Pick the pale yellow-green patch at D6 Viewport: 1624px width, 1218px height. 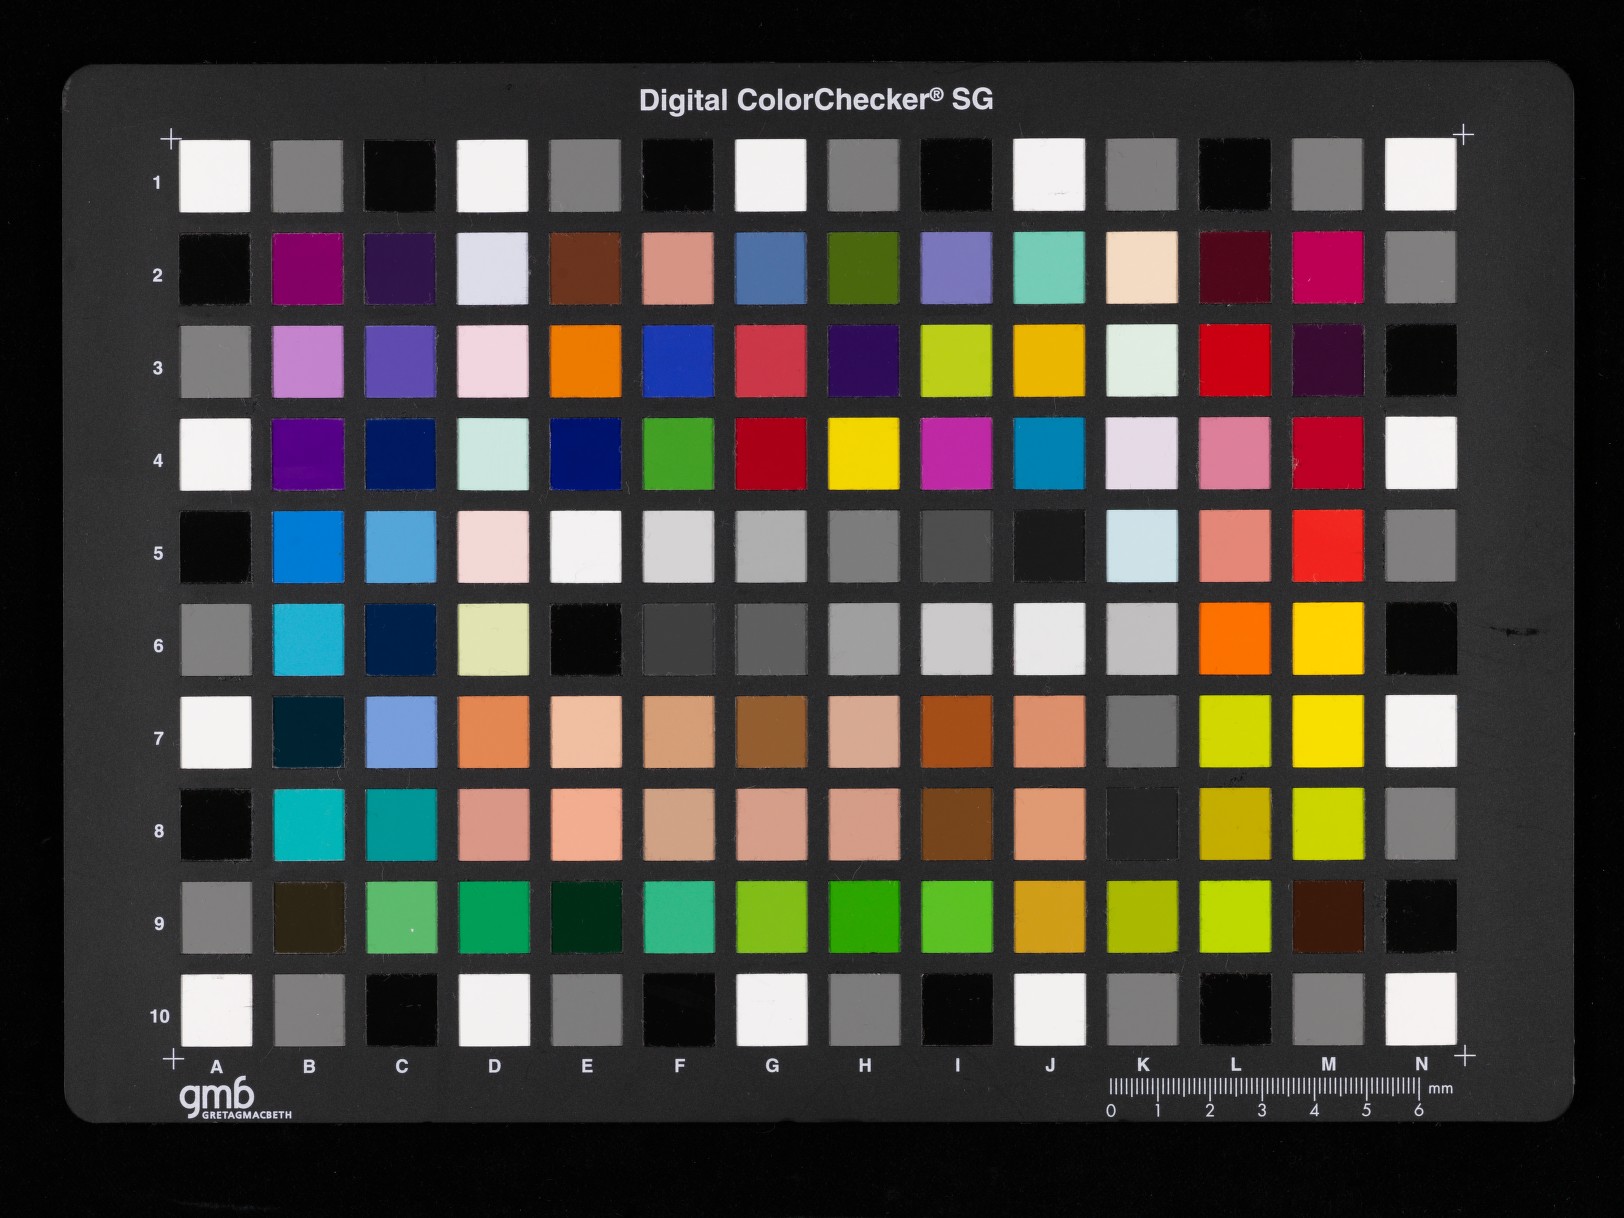coord(493,639)
